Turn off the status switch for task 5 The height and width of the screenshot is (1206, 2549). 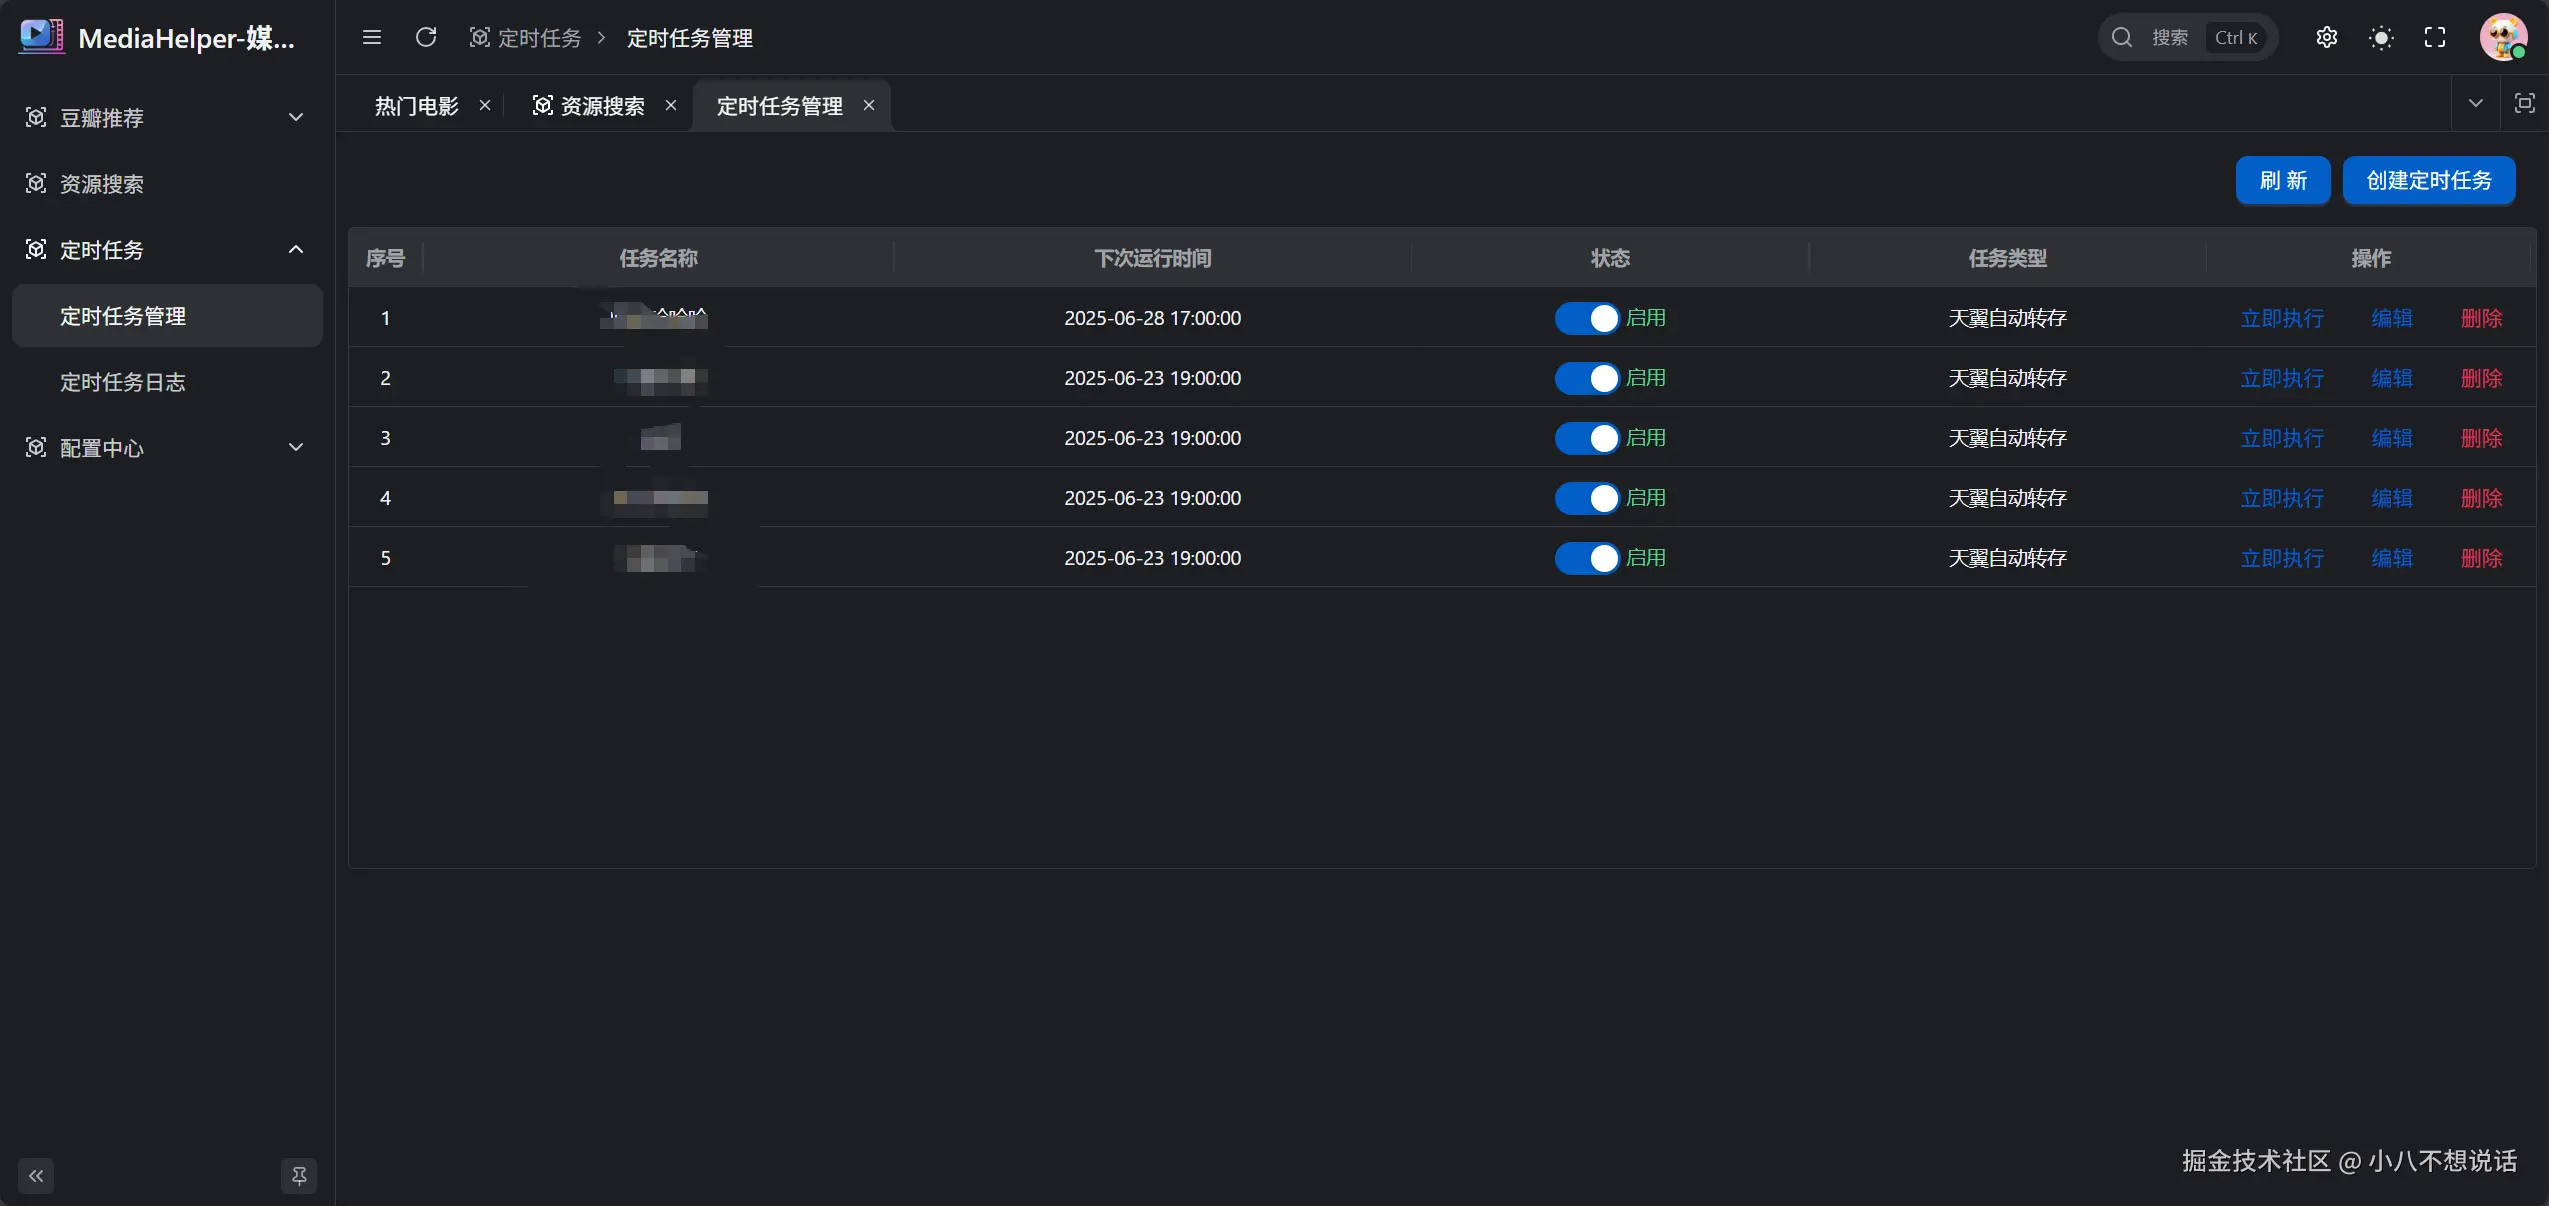[1586, 558]
